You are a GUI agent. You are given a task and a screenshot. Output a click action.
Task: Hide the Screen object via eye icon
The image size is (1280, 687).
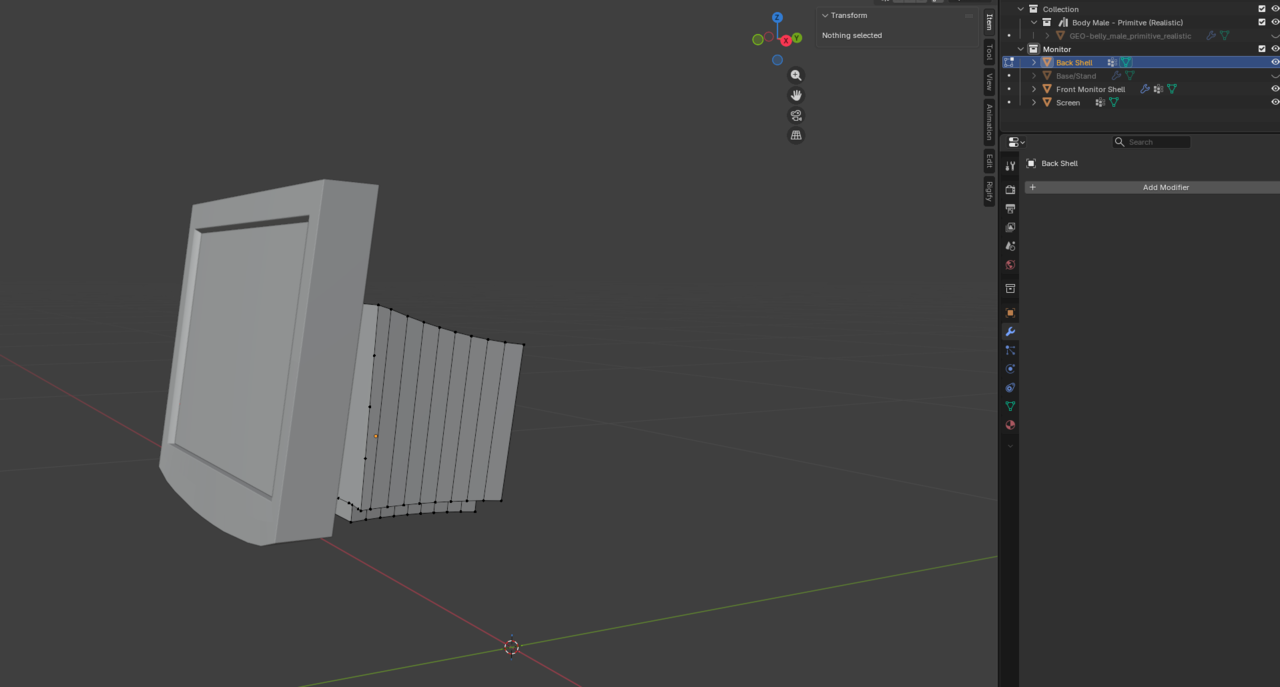(x=1275, y=102)
